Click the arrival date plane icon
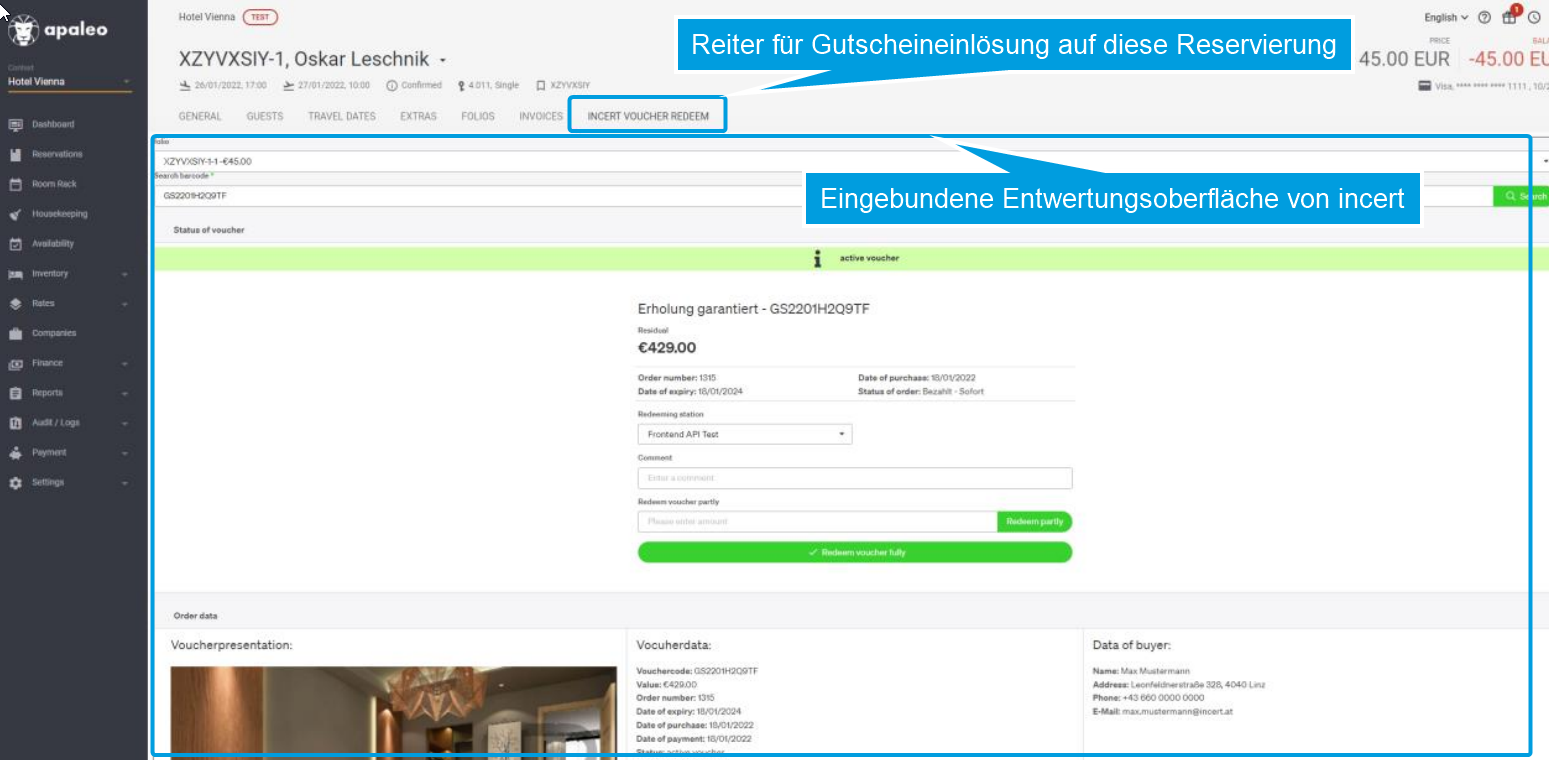 tap(185, 85)
